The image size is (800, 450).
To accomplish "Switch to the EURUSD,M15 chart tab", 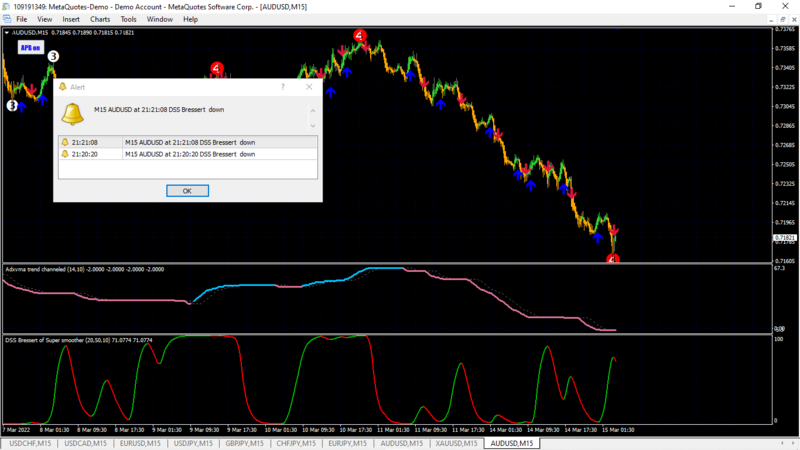I will tap(140, 443).
